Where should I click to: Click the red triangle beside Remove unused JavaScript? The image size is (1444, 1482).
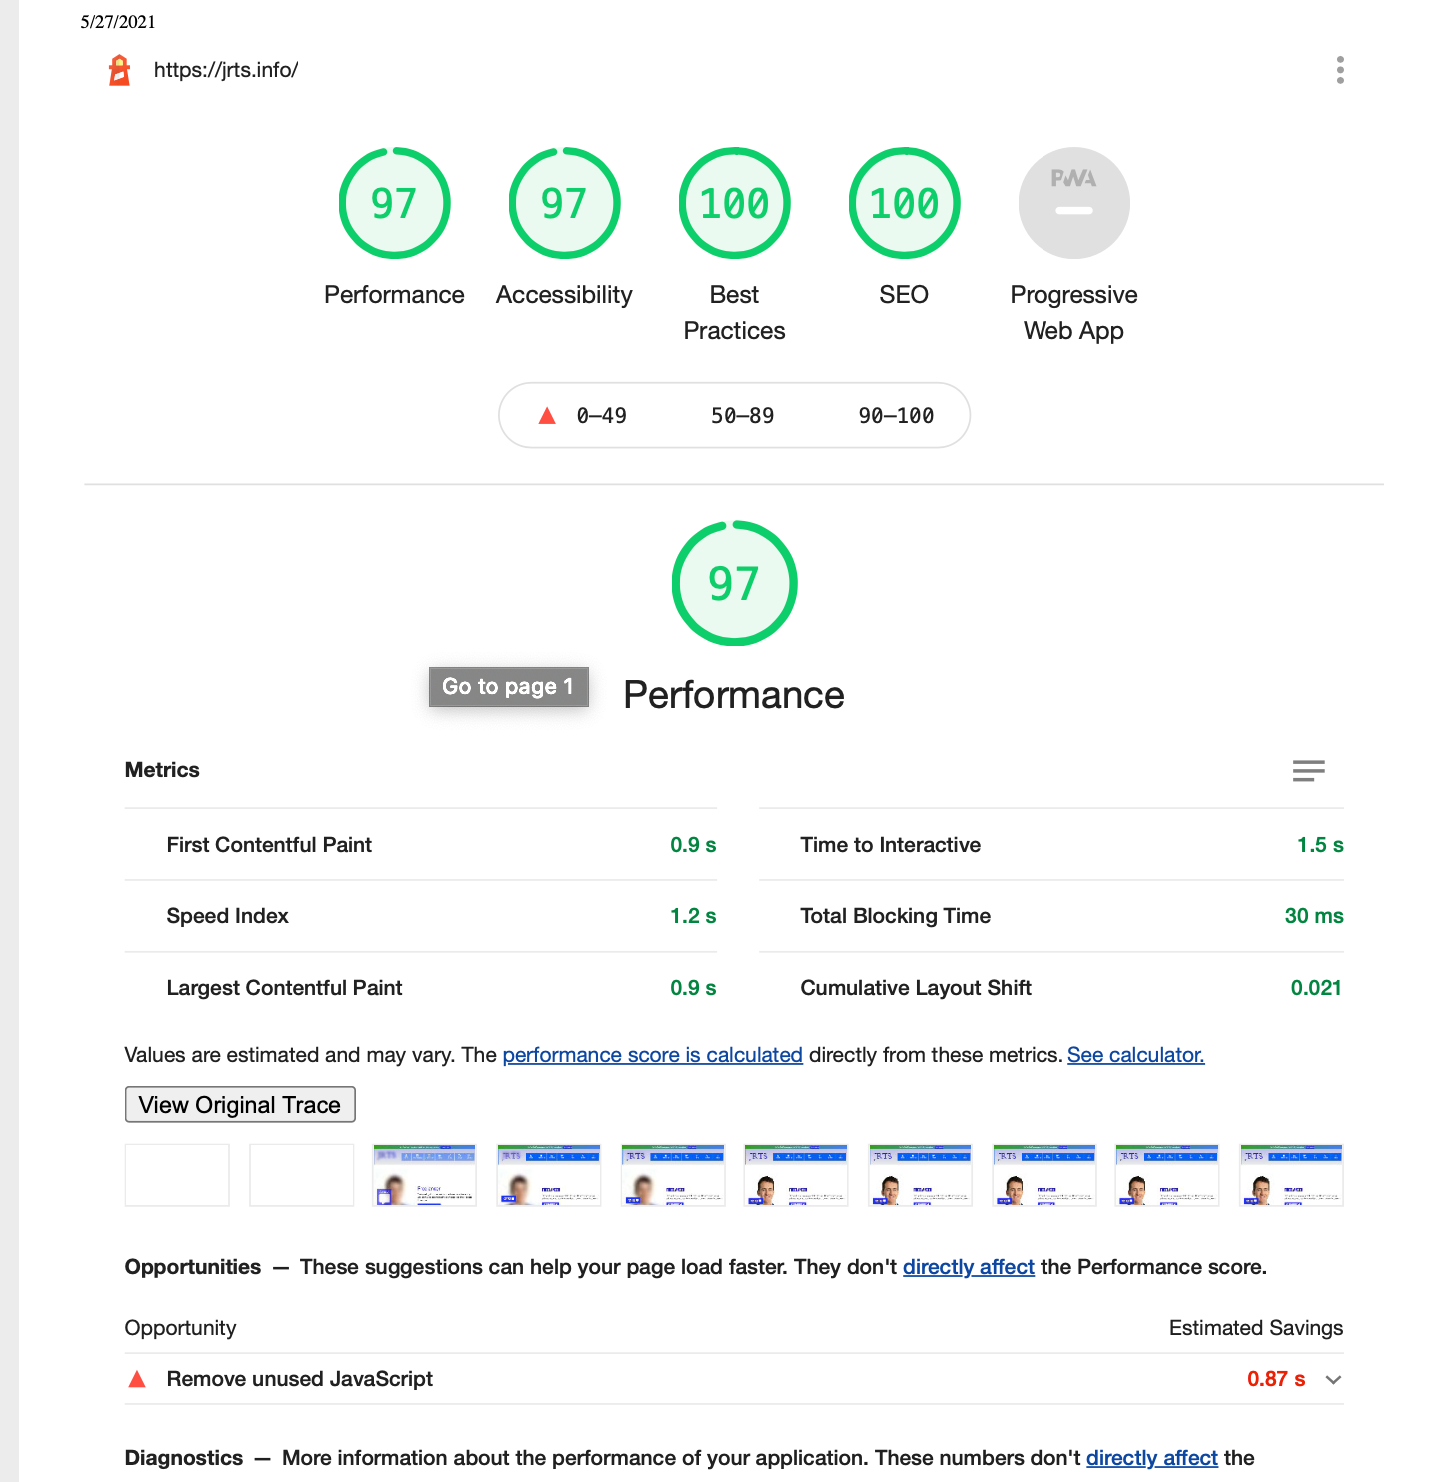tap(138, 1379)
